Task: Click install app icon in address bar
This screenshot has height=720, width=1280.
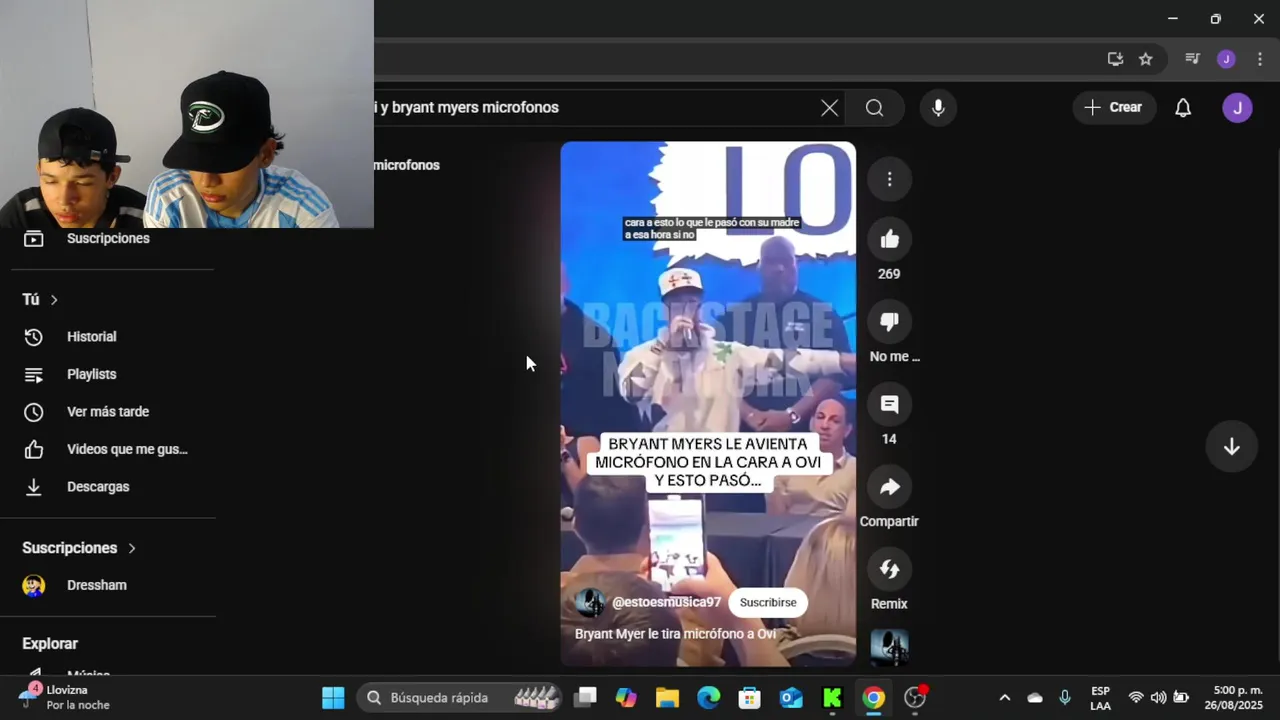Action: [1115, 59]
